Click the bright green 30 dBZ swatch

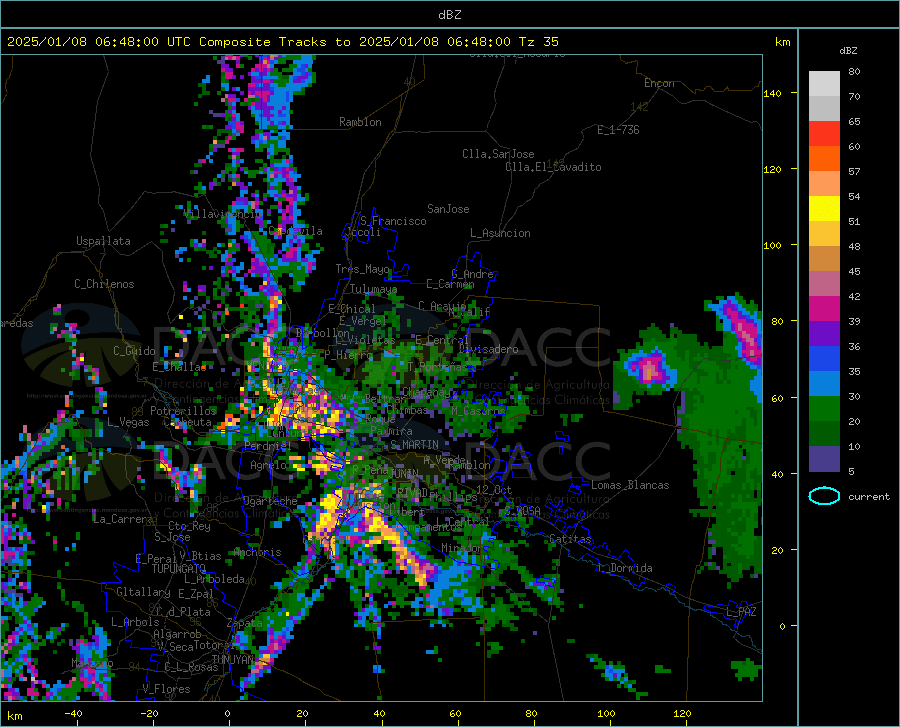(824, 409)
